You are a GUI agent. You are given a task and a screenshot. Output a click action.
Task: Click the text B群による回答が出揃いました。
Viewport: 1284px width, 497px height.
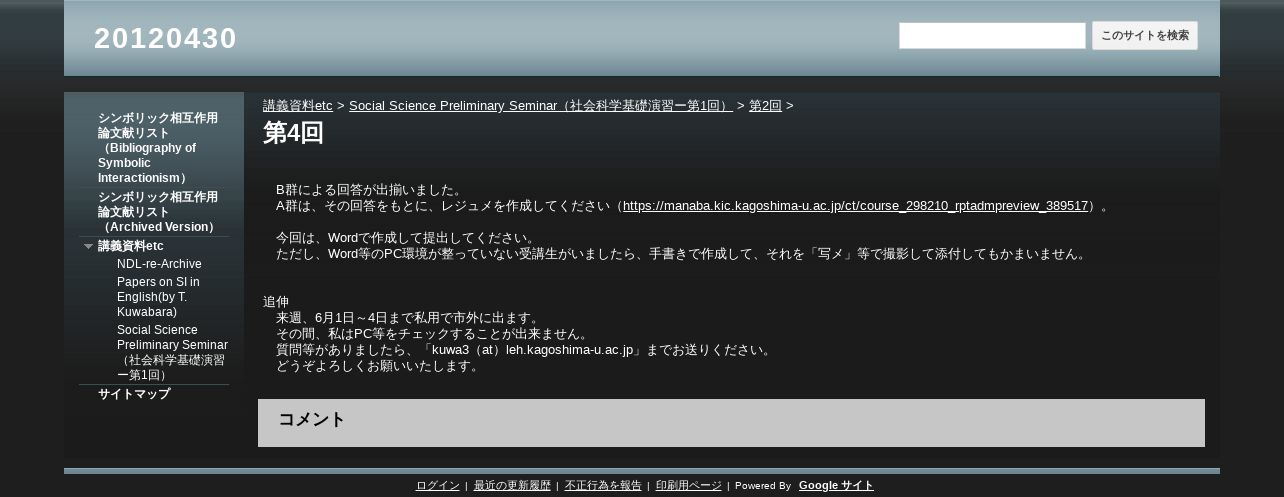coord(370,190)
